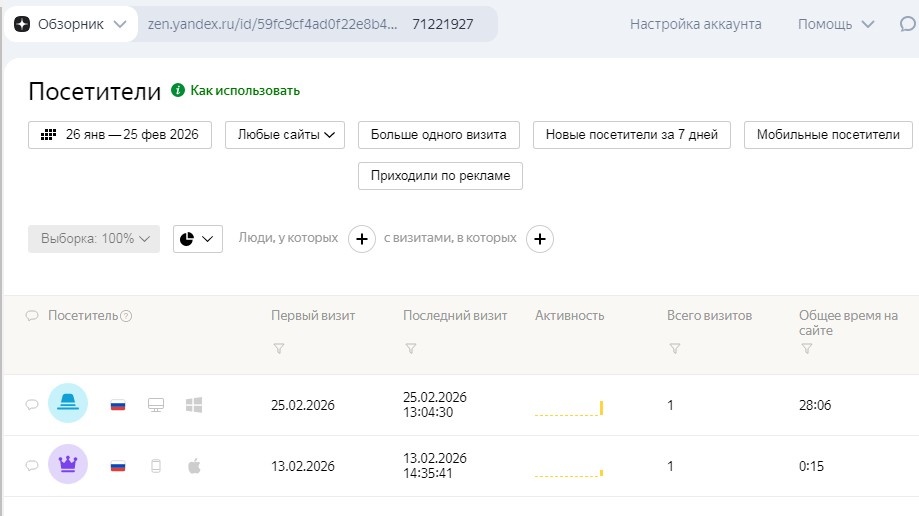The image size is (919, 516).
Task: Open the pie-chart segment dropdown
Action: (198, 239)
